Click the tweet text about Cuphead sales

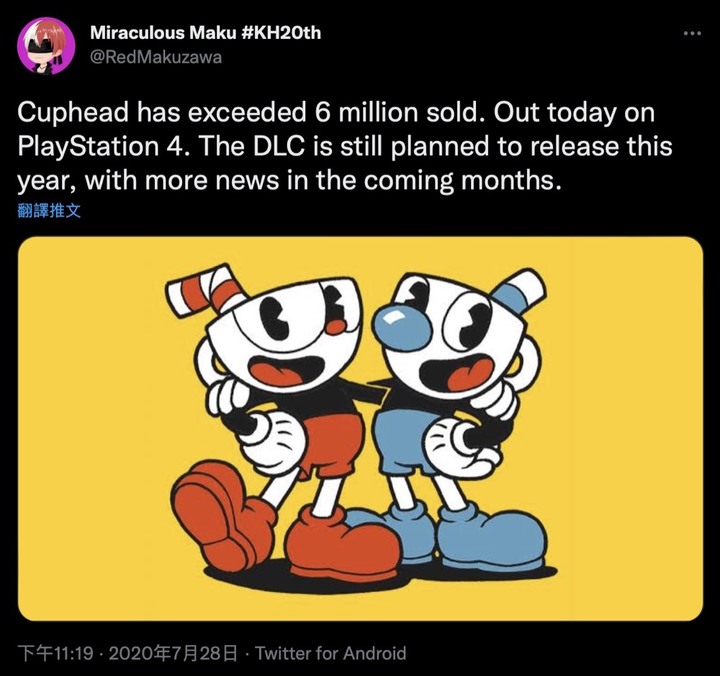(x=344, y=146)
